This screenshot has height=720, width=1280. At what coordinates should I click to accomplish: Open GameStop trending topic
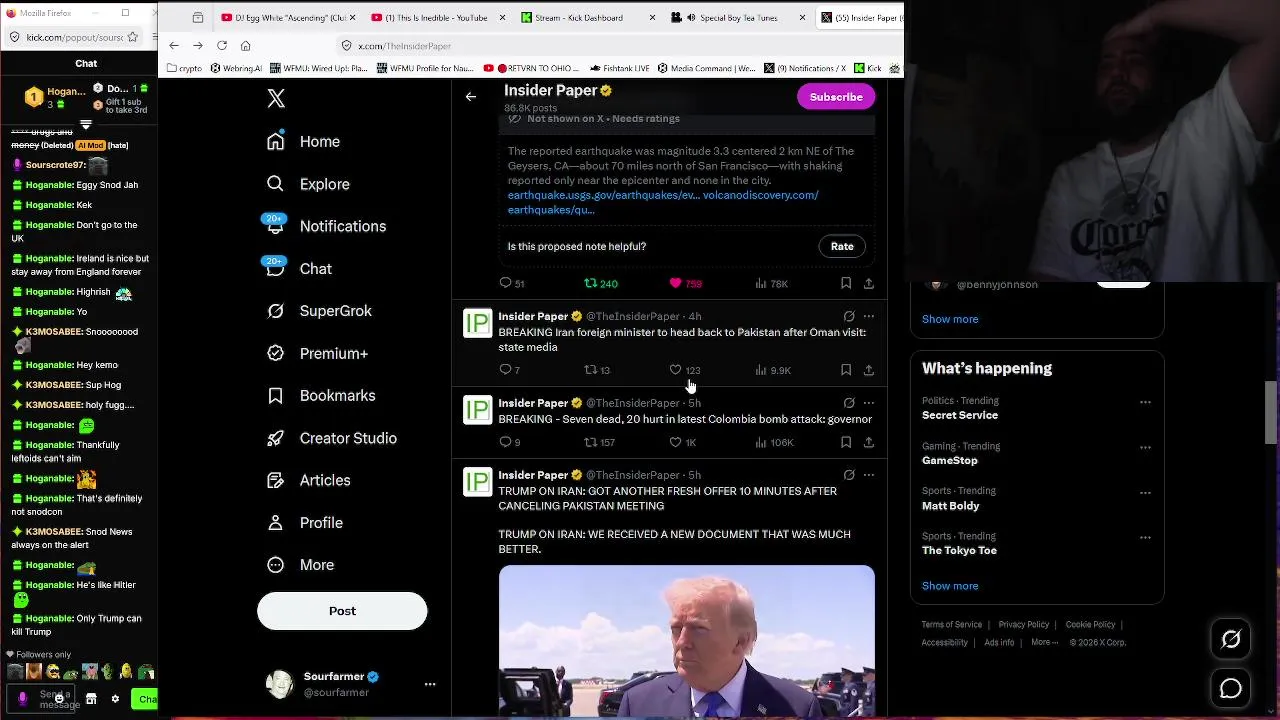pos(950,460)
